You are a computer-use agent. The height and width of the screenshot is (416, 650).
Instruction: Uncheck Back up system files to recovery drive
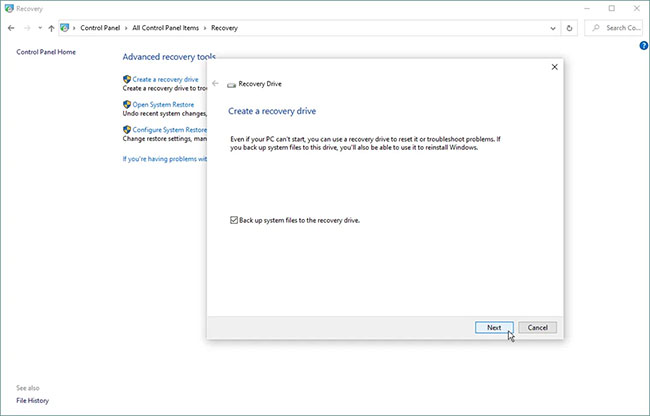click(234, 220)
